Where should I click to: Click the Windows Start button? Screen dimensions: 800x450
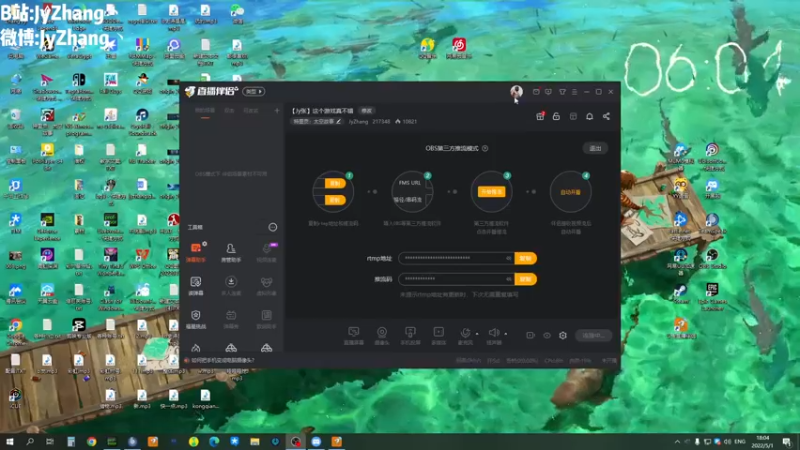(x=10, y=441)
